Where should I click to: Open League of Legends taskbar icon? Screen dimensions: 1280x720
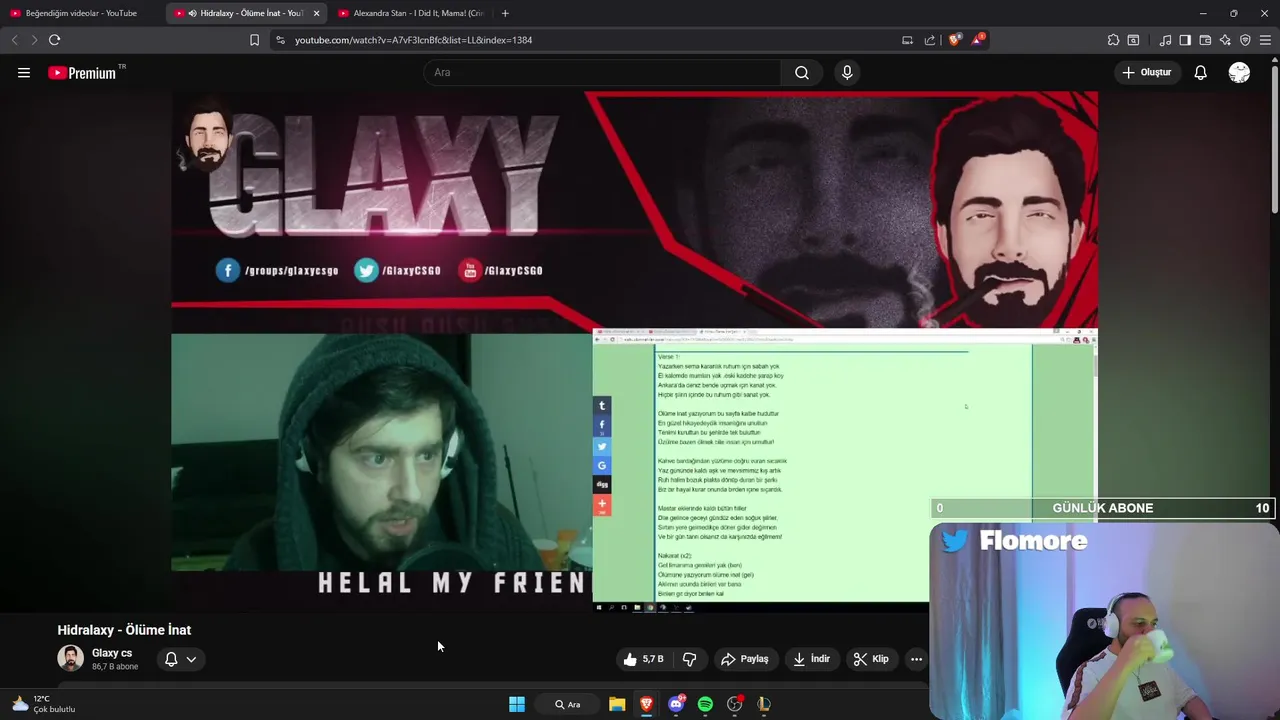coord(764,704)
